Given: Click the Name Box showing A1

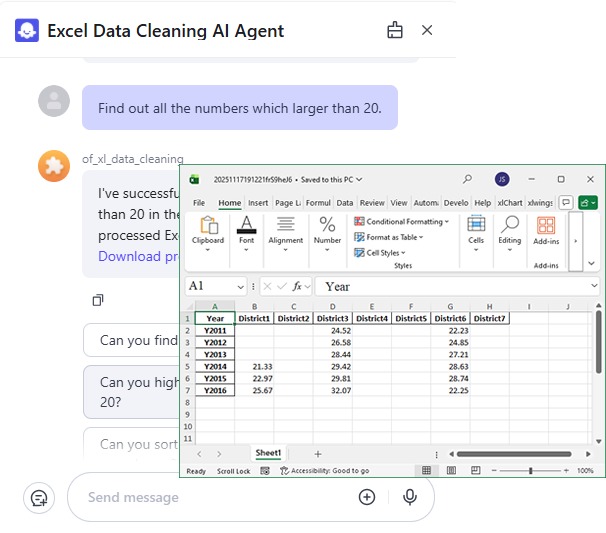Looking at the screenshot, I should coord(216,286).
